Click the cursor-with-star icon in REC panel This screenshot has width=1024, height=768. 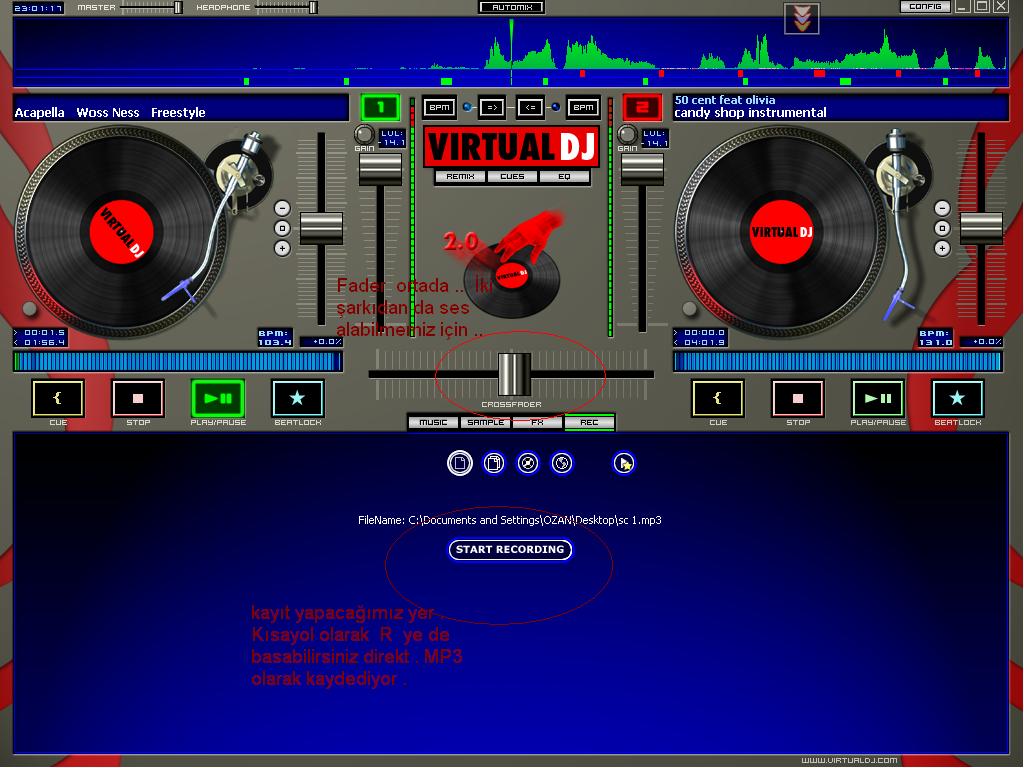click(624, 464)
